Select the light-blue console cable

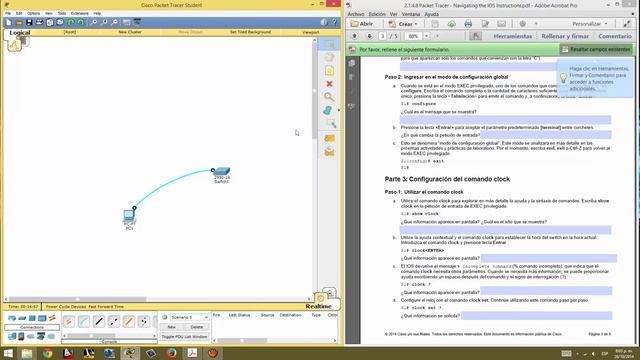(x=84, y=322)
